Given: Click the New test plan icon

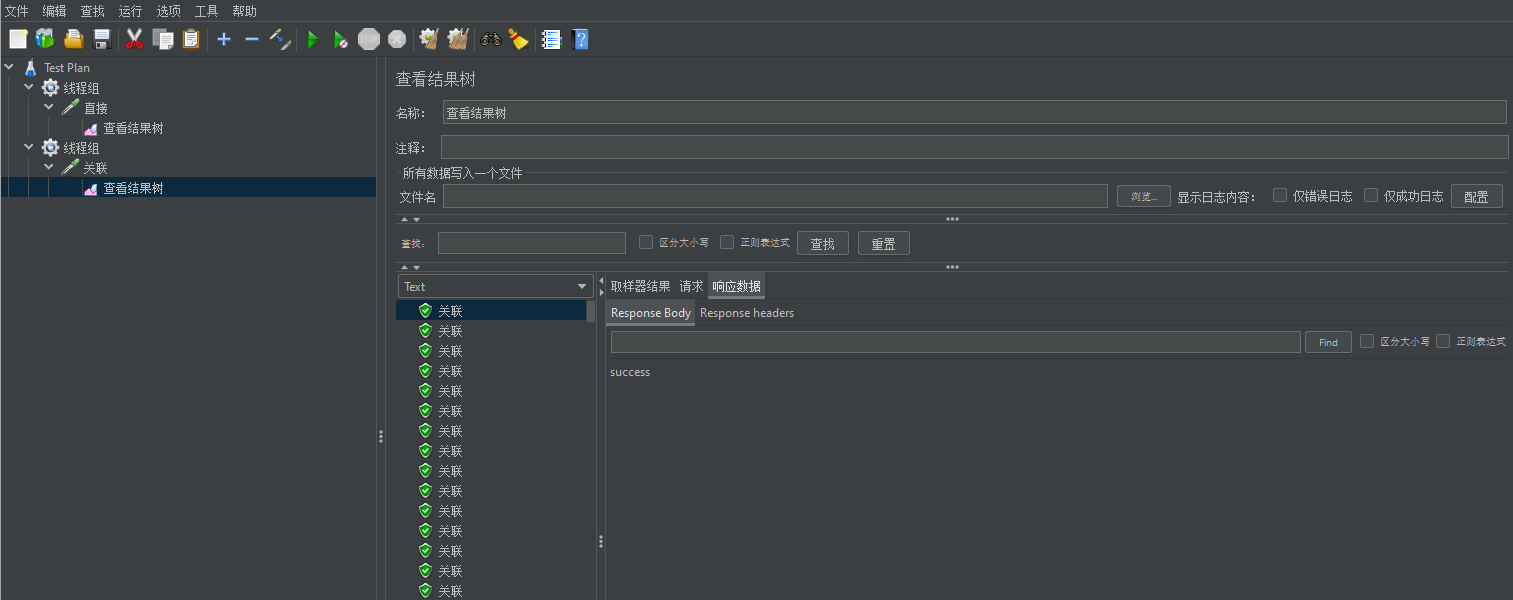Looking at the screenshot, I should click(x=18, y=39).
